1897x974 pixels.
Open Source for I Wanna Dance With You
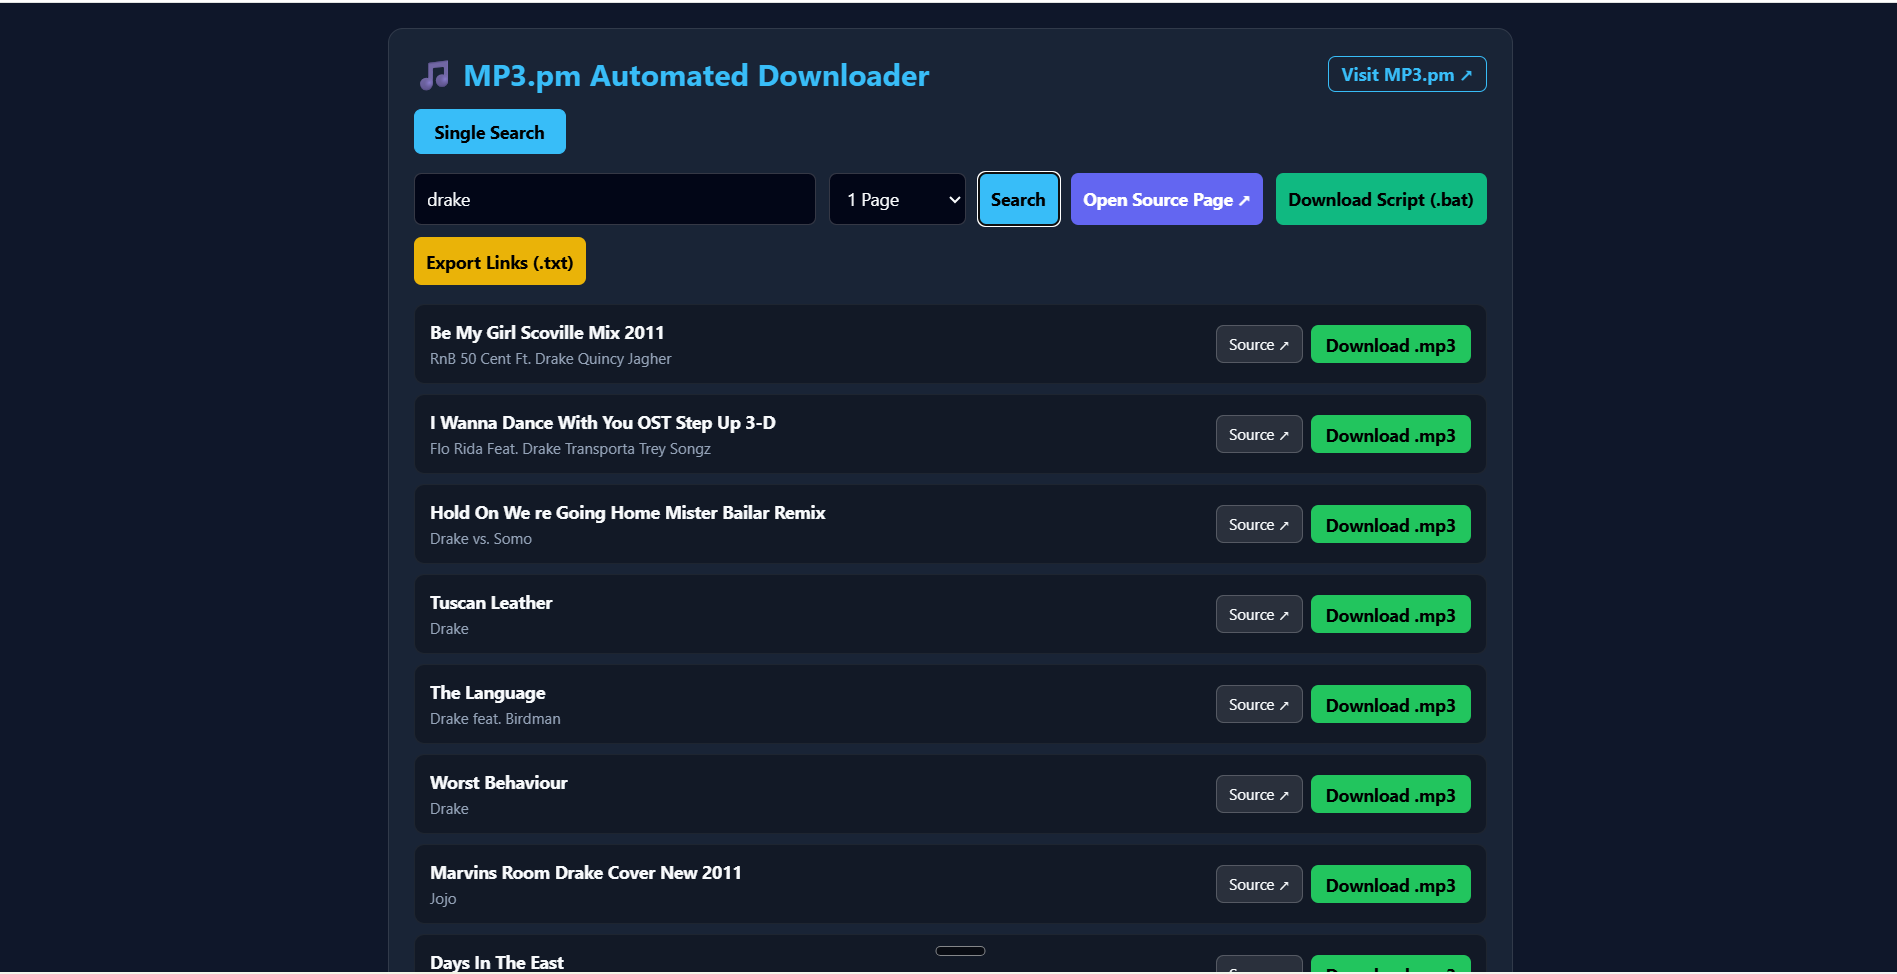point(1258,434)
